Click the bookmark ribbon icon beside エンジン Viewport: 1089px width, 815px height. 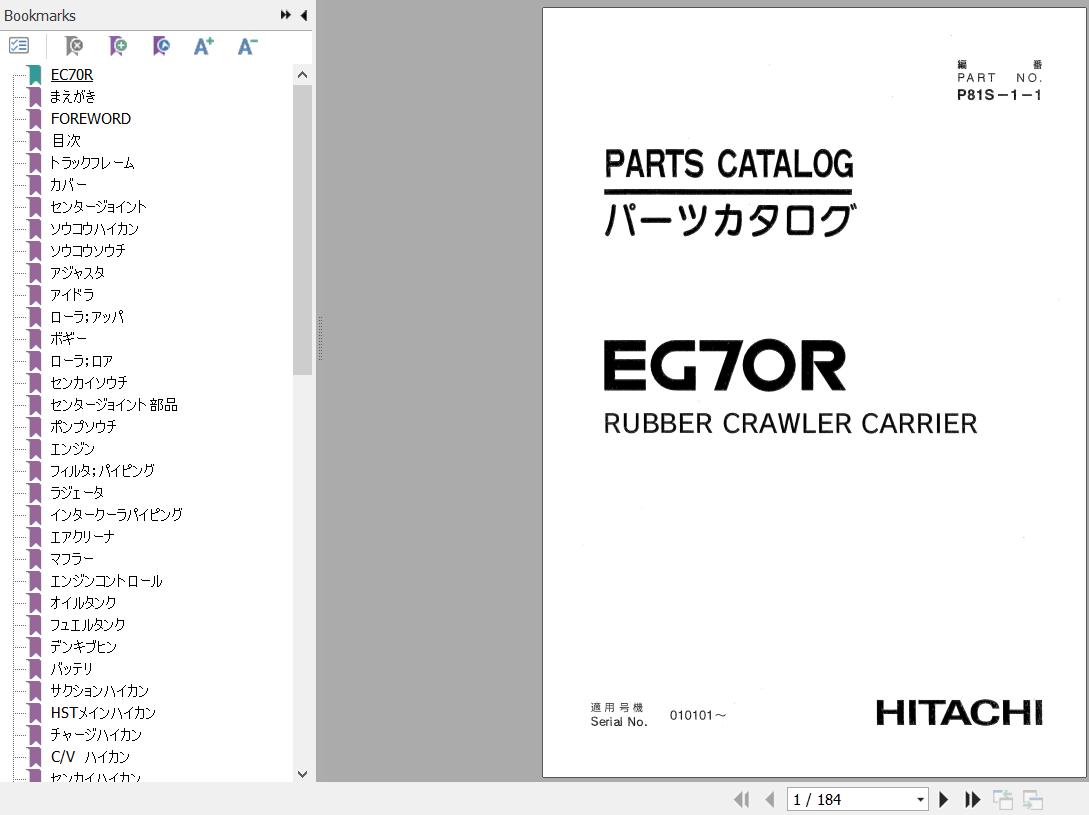coord(35,449)
